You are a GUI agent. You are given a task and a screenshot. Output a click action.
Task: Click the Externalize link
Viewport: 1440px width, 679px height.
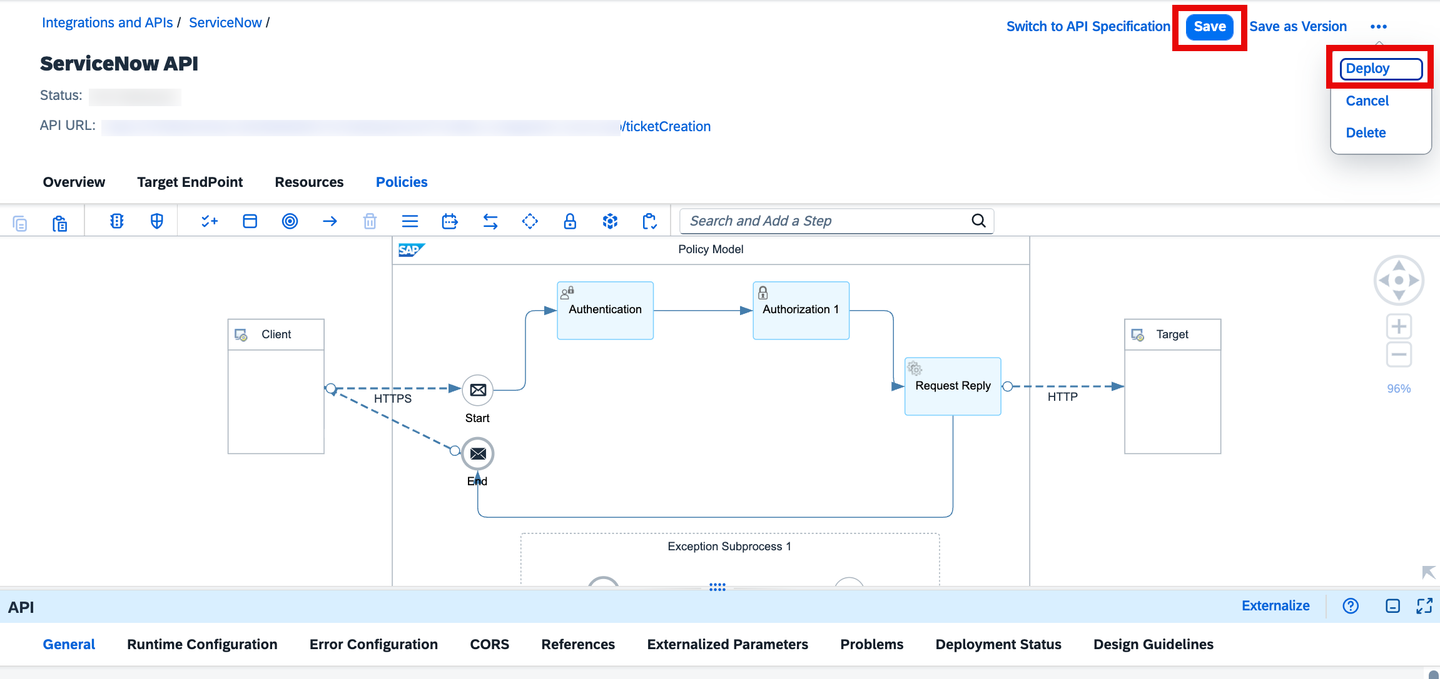coord(1276,606)
